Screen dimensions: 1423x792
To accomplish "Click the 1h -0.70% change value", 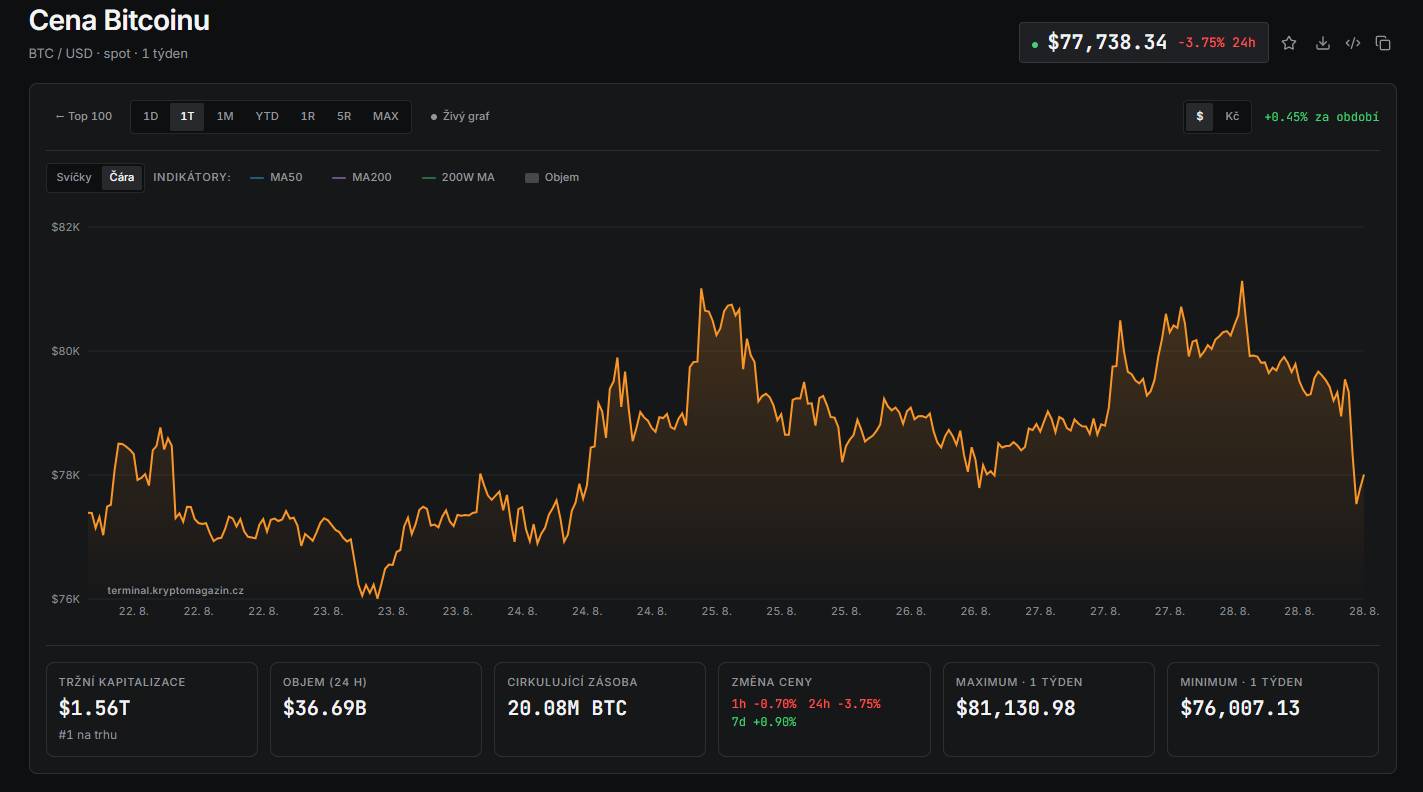I will pos(764,704).
